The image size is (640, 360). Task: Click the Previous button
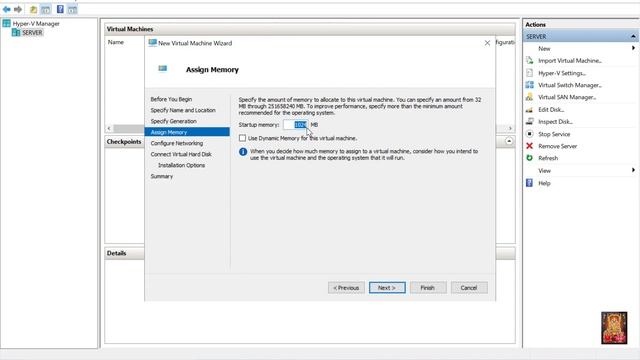point(346,288)
